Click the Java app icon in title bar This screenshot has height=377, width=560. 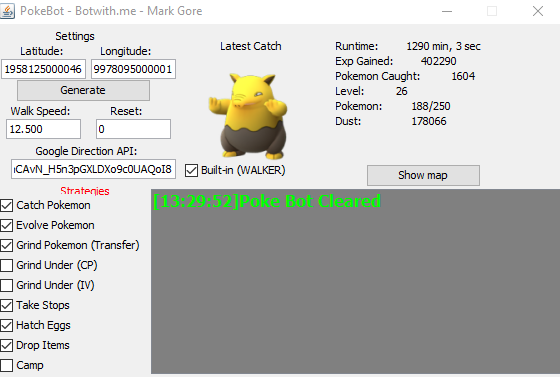pos(8,11)
